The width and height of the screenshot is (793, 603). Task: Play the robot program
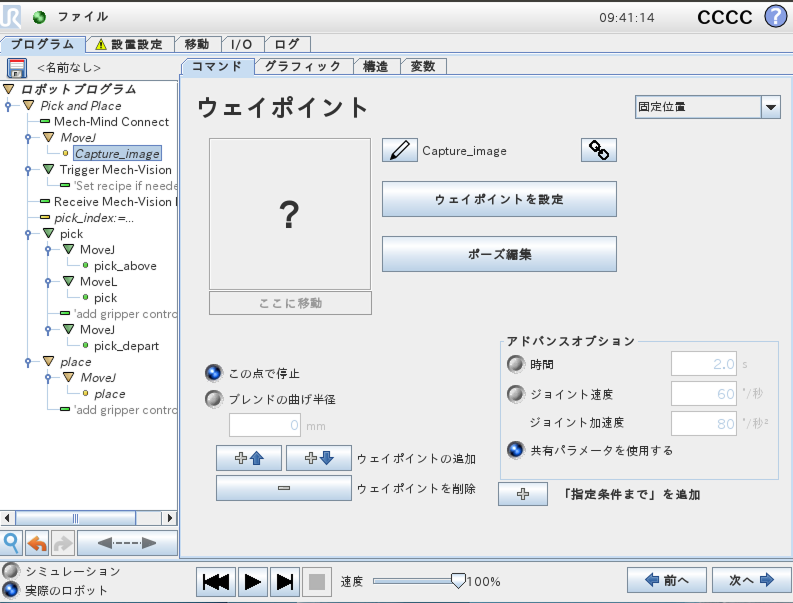[252, 582]
